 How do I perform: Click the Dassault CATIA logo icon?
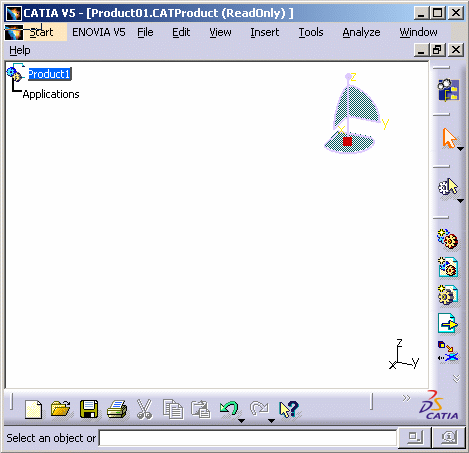point(439,405)
